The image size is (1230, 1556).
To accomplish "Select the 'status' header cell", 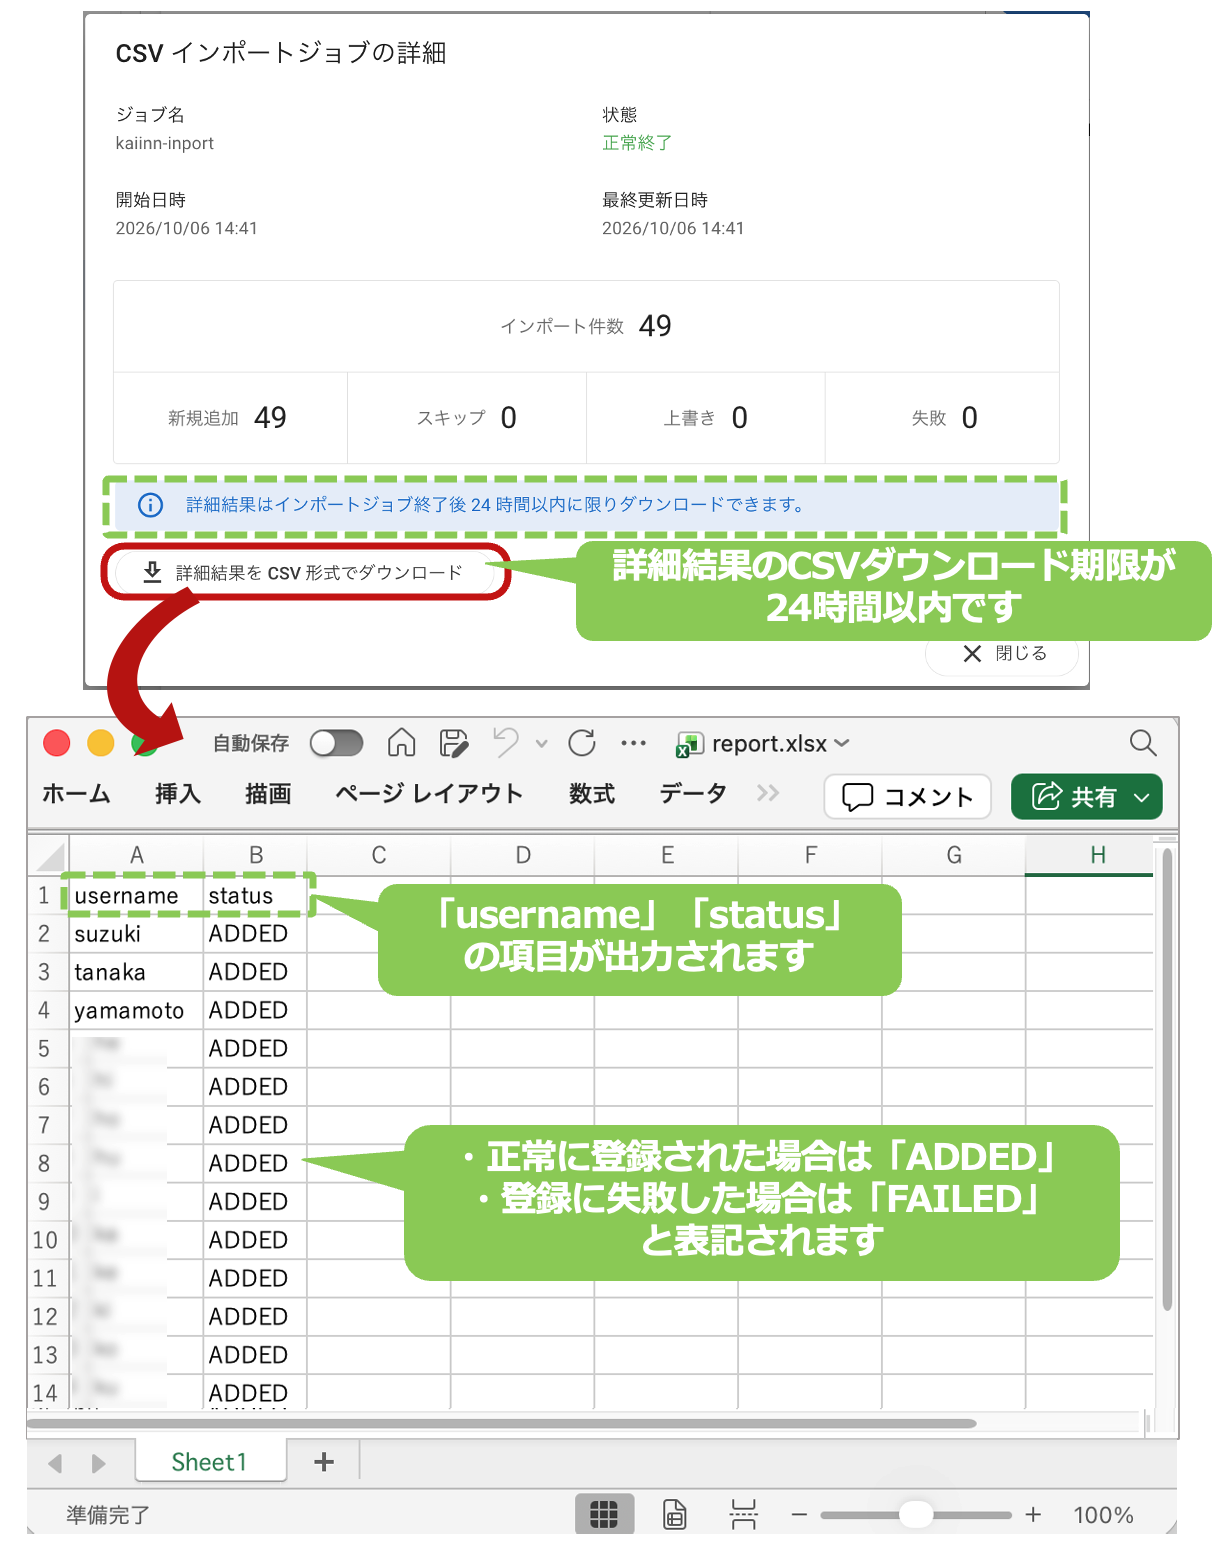I will pos(256,896).
